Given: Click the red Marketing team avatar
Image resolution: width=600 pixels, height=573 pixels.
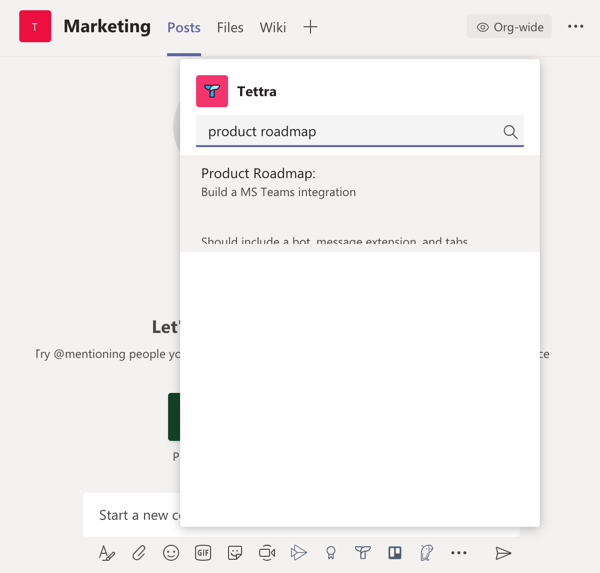Looking at the screenshot, I should click(x=35, y=26).
